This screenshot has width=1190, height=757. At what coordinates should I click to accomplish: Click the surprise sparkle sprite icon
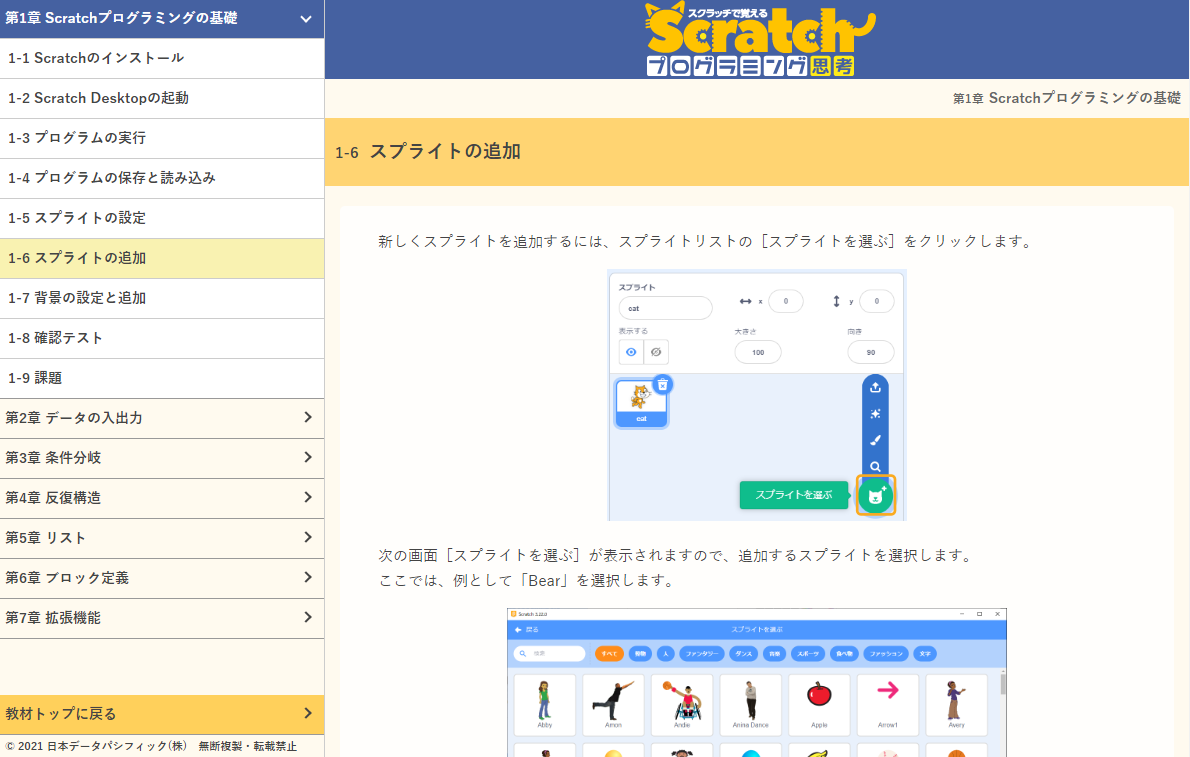[875, 414]
